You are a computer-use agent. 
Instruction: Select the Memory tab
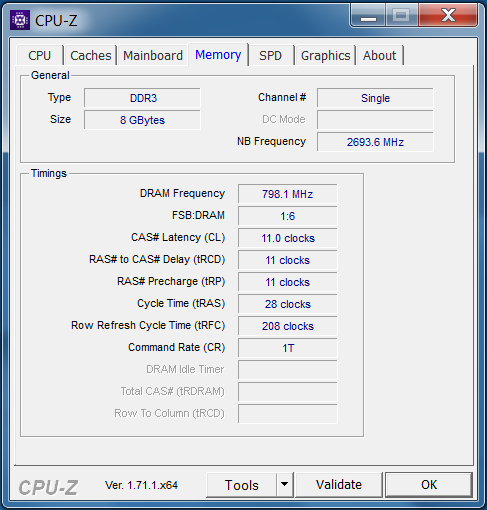(218, 54)
